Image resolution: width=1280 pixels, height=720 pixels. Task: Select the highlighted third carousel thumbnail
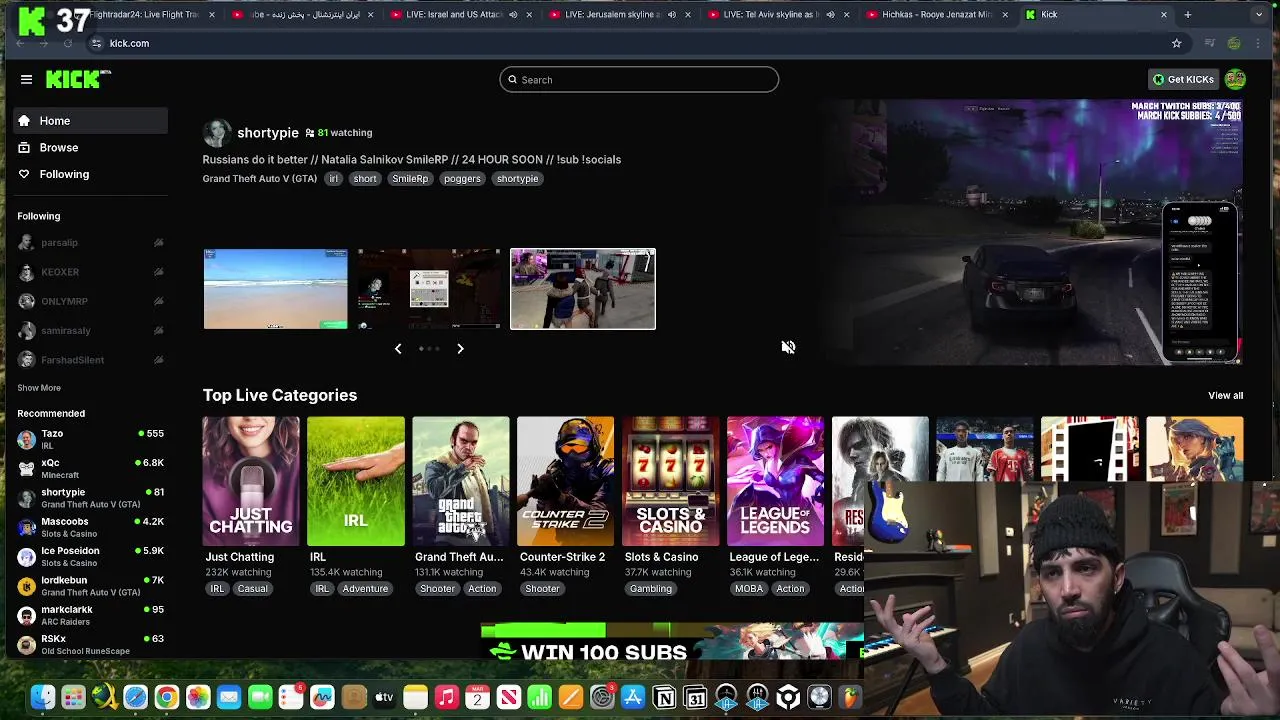583,289
